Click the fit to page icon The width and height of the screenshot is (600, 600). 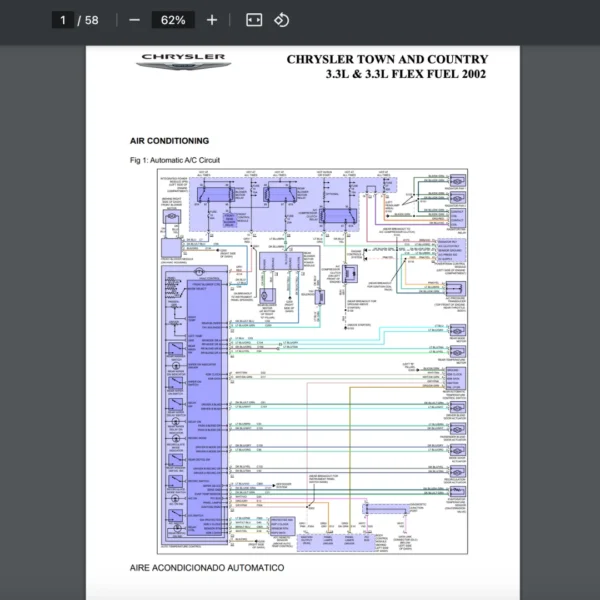coord(254,20)
